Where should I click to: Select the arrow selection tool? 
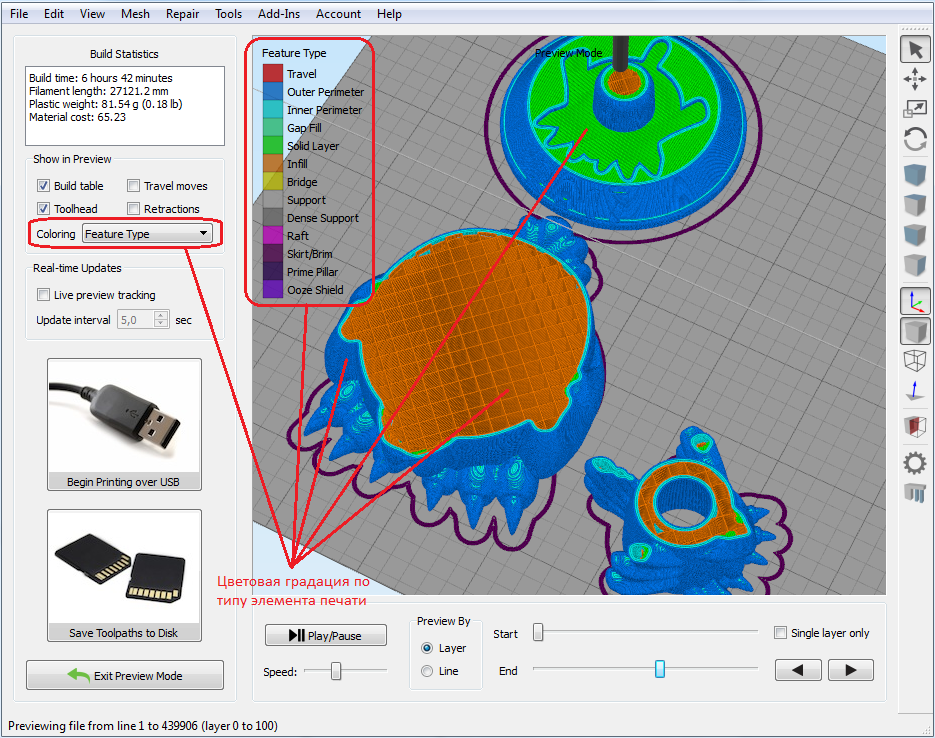pos(915,48)
